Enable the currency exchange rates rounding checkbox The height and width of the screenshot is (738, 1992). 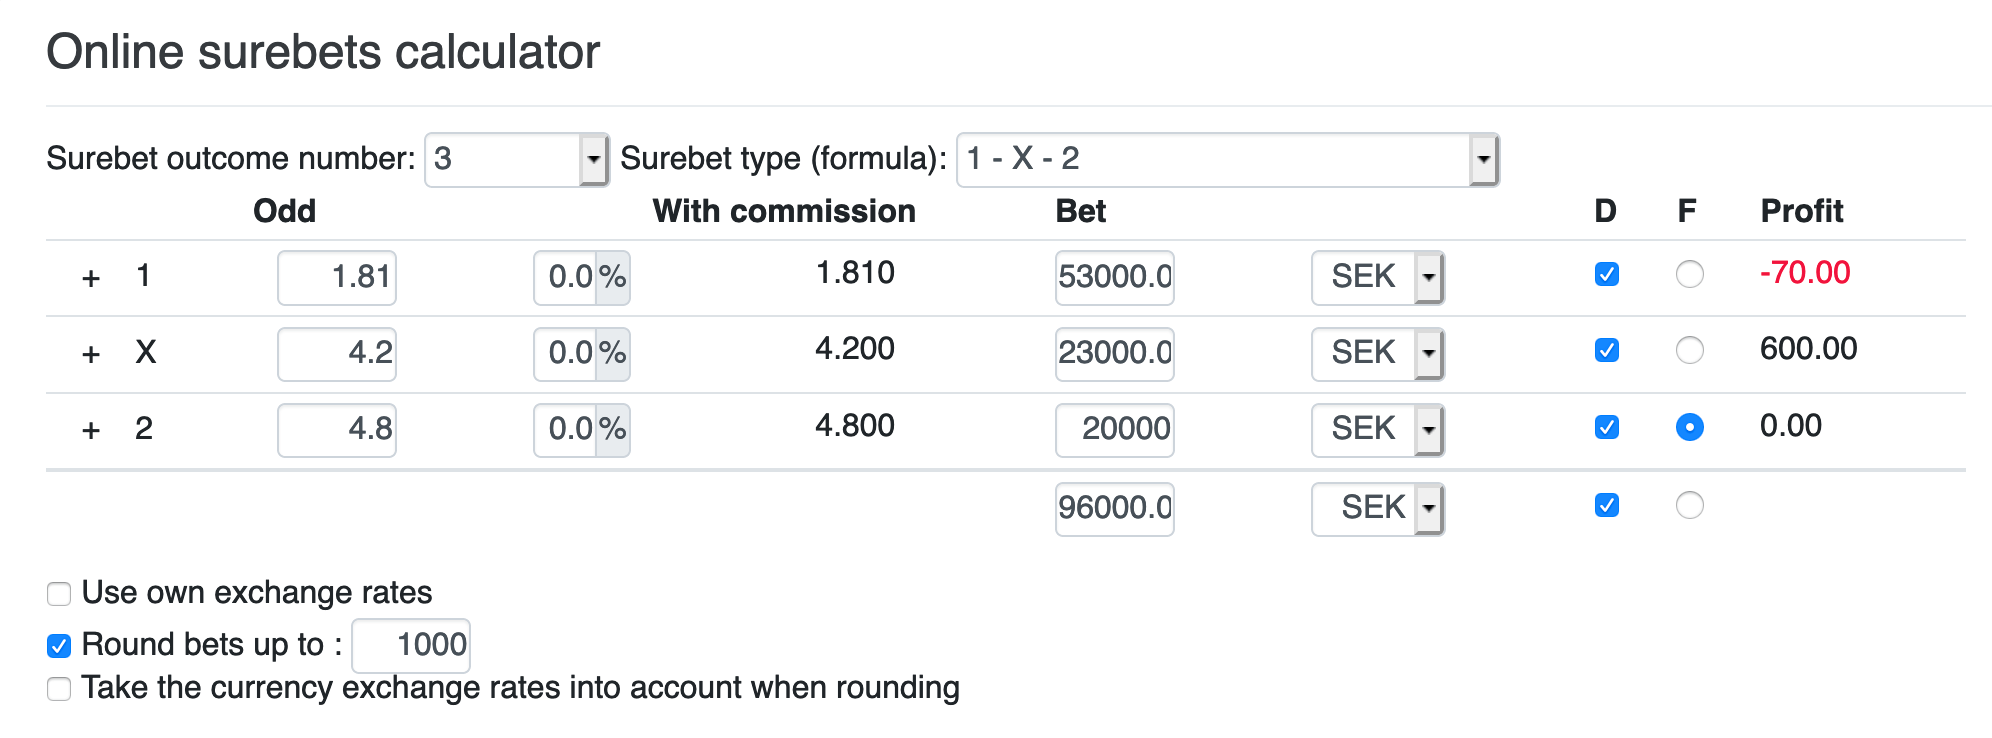(59, 688)
